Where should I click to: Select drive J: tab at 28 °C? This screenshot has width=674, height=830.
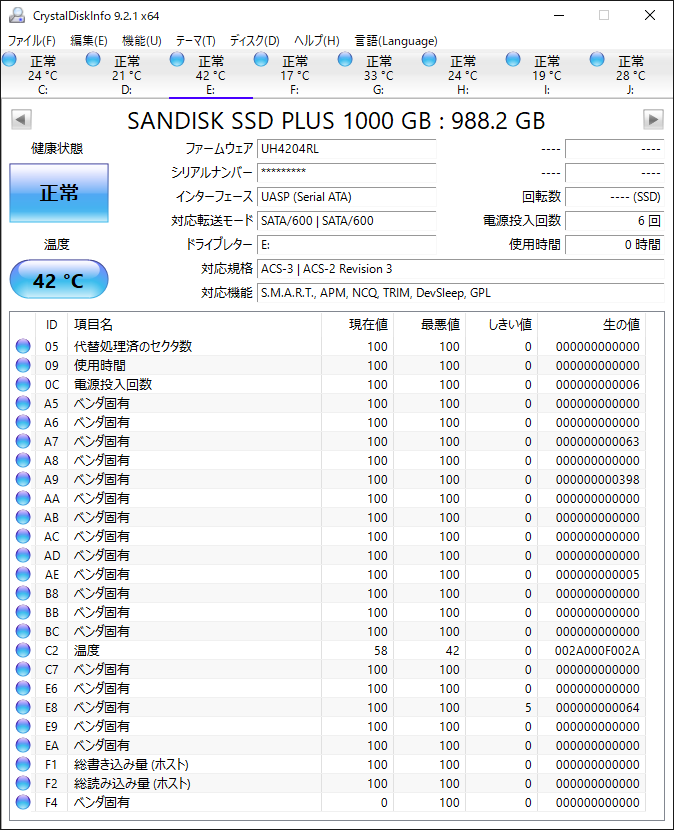631,75
